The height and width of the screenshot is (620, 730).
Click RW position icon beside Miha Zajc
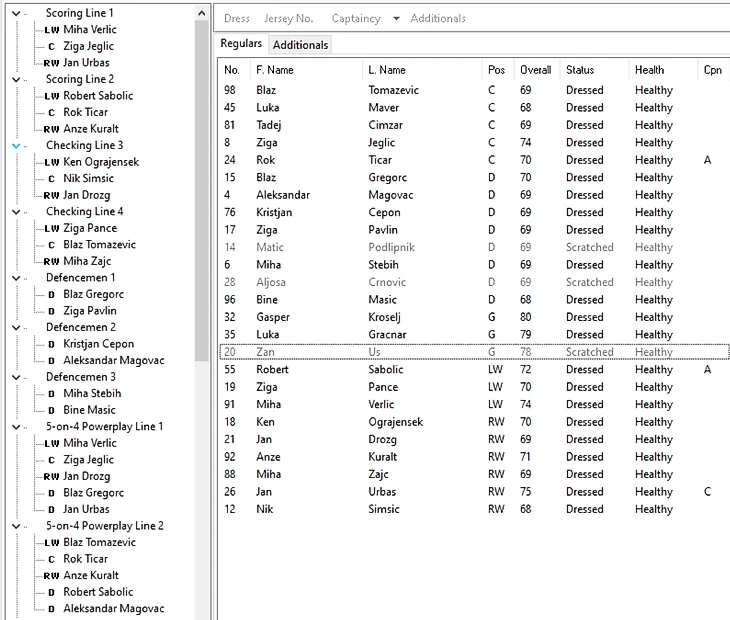coord(52,261)
